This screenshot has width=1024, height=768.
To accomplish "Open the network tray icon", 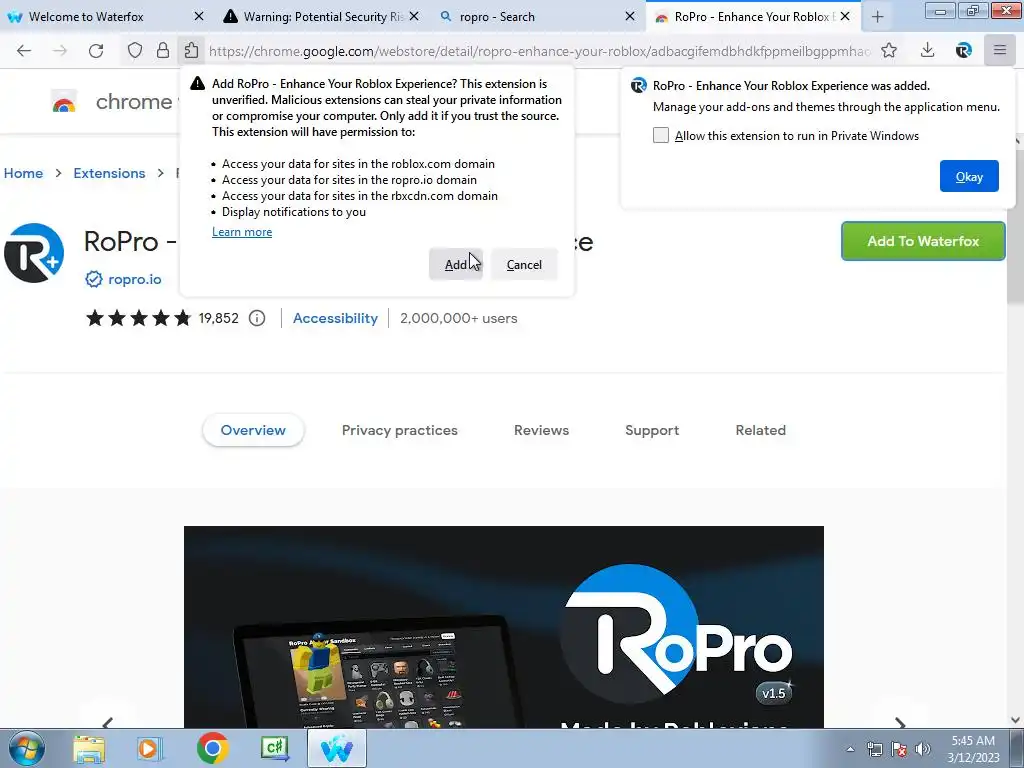I will pos(874,749).
